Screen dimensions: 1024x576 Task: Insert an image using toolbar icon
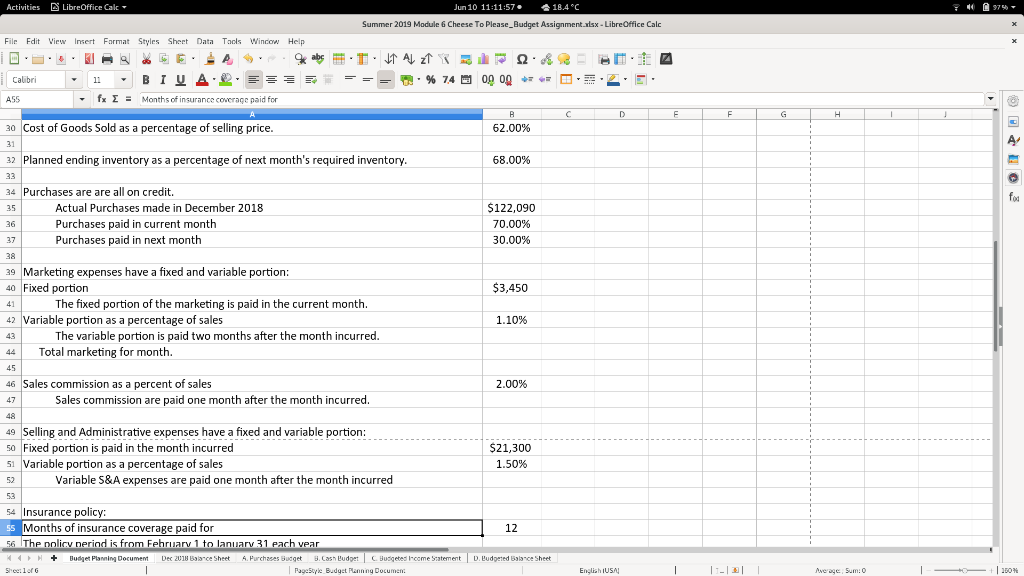(466, 59)
